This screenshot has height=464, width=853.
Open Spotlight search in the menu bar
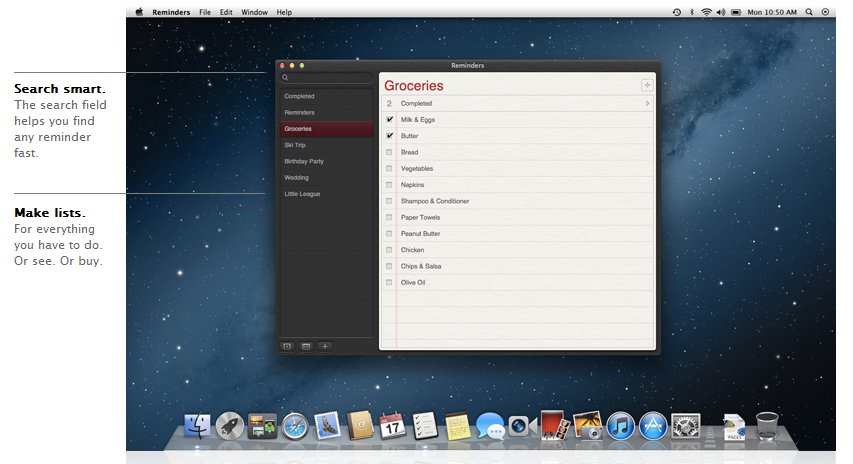click(809, 12)
